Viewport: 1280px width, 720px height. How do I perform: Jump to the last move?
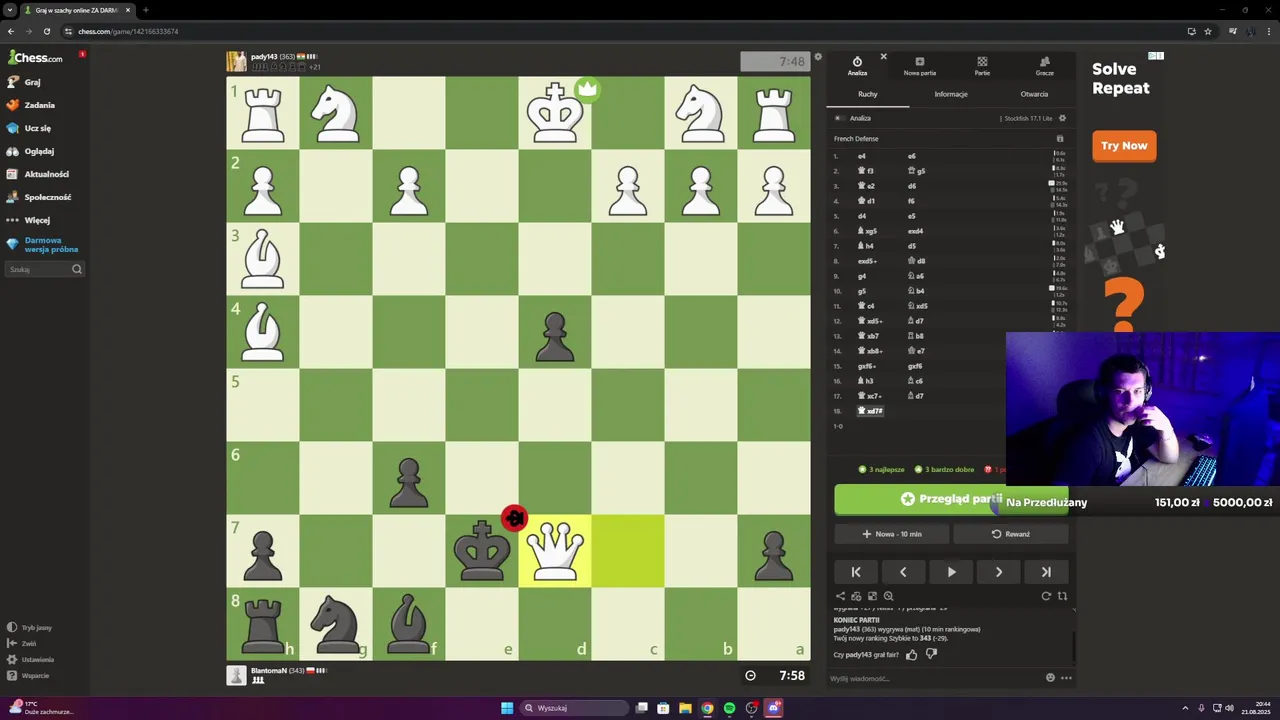click(1046, 572)
